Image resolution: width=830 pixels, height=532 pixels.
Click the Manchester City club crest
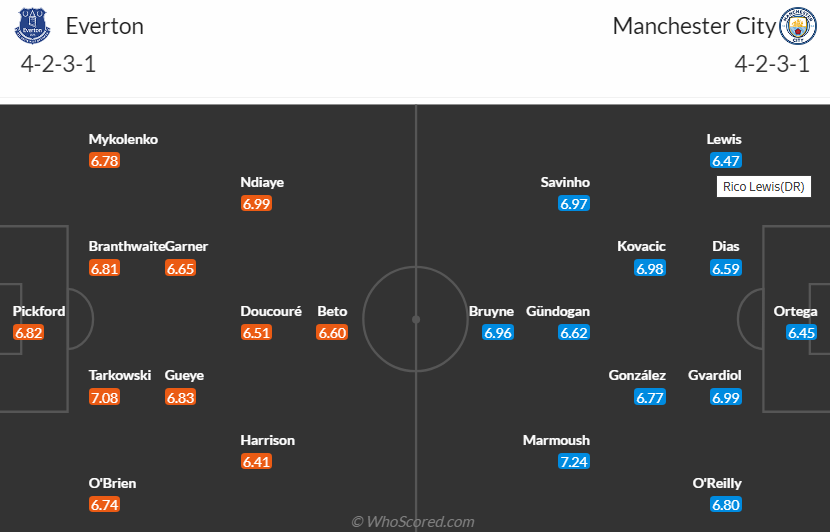(798, 27)
